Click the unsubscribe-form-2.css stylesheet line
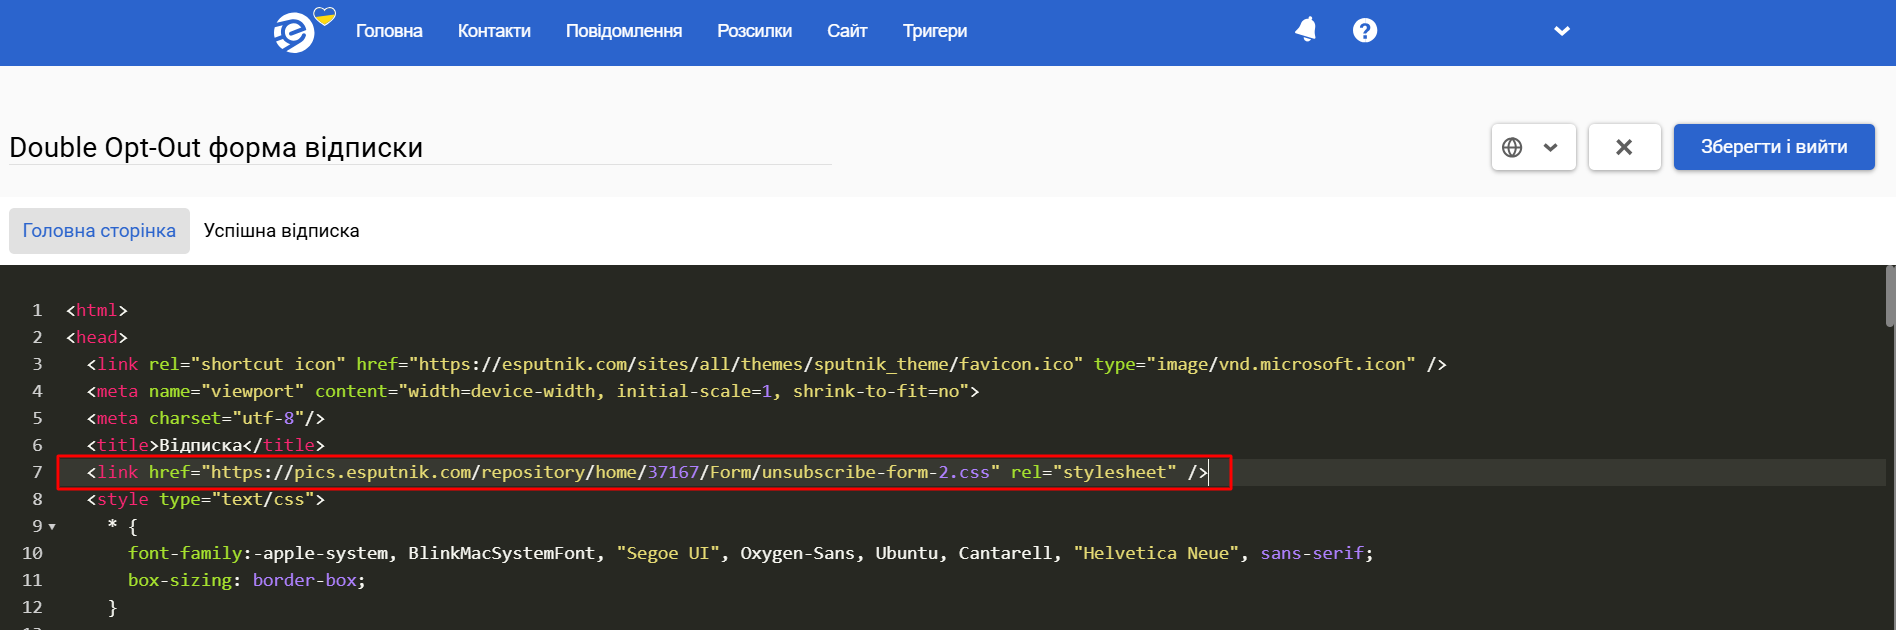This screenshot has width=1896, height=630. pyautogui.click(x=647, y=472)
